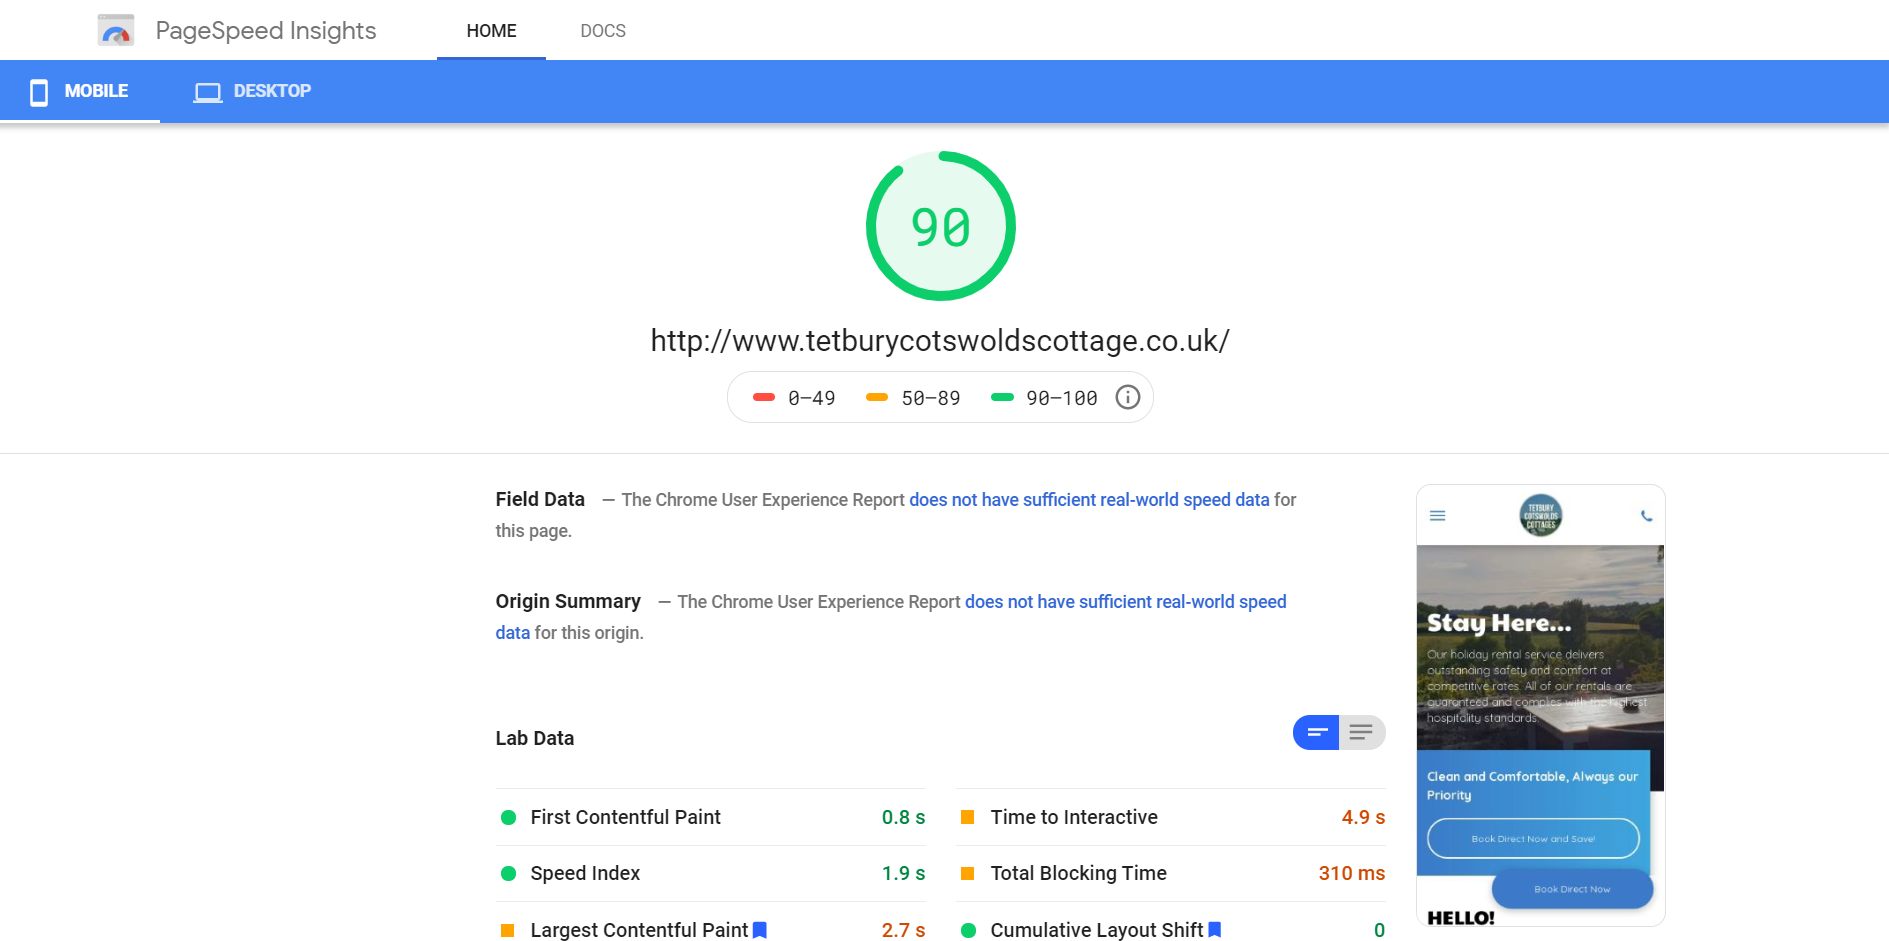
Task: Click the orange 50–89 legend swatch
Action: (x=877, y=397)
